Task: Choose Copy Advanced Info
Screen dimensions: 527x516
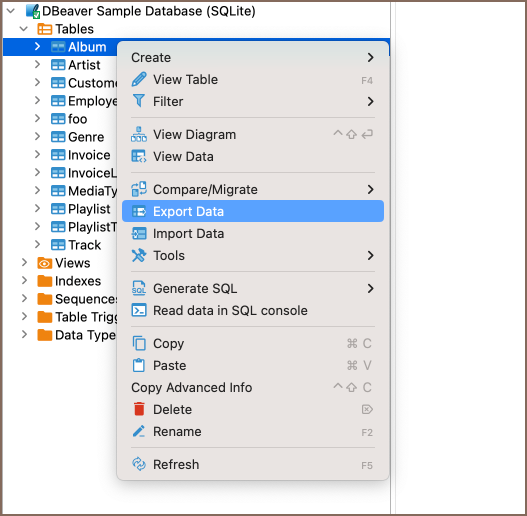Action: click(253, 387)
